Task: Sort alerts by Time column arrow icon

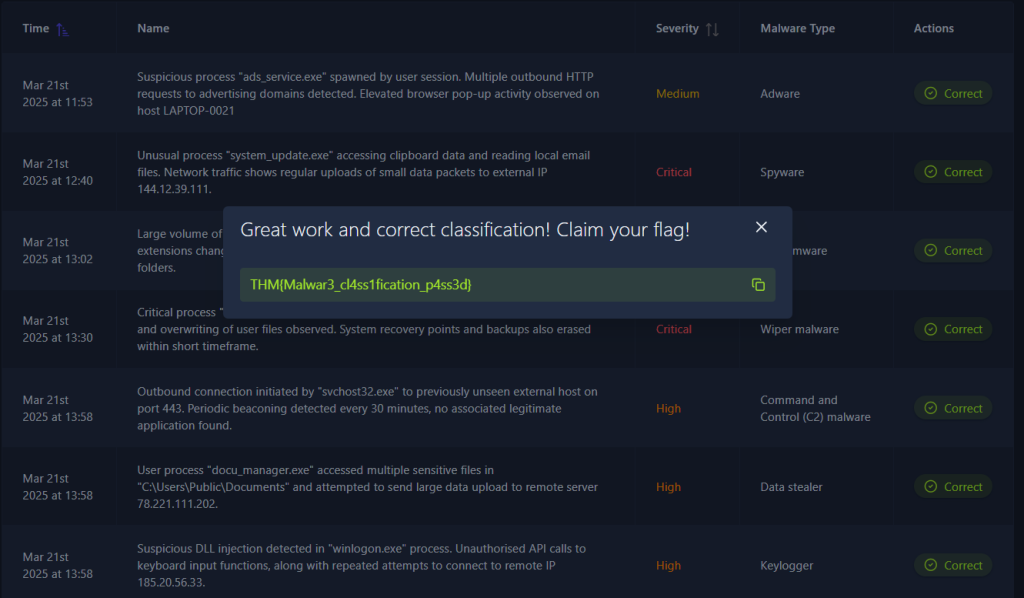Action: pos(63,29)
